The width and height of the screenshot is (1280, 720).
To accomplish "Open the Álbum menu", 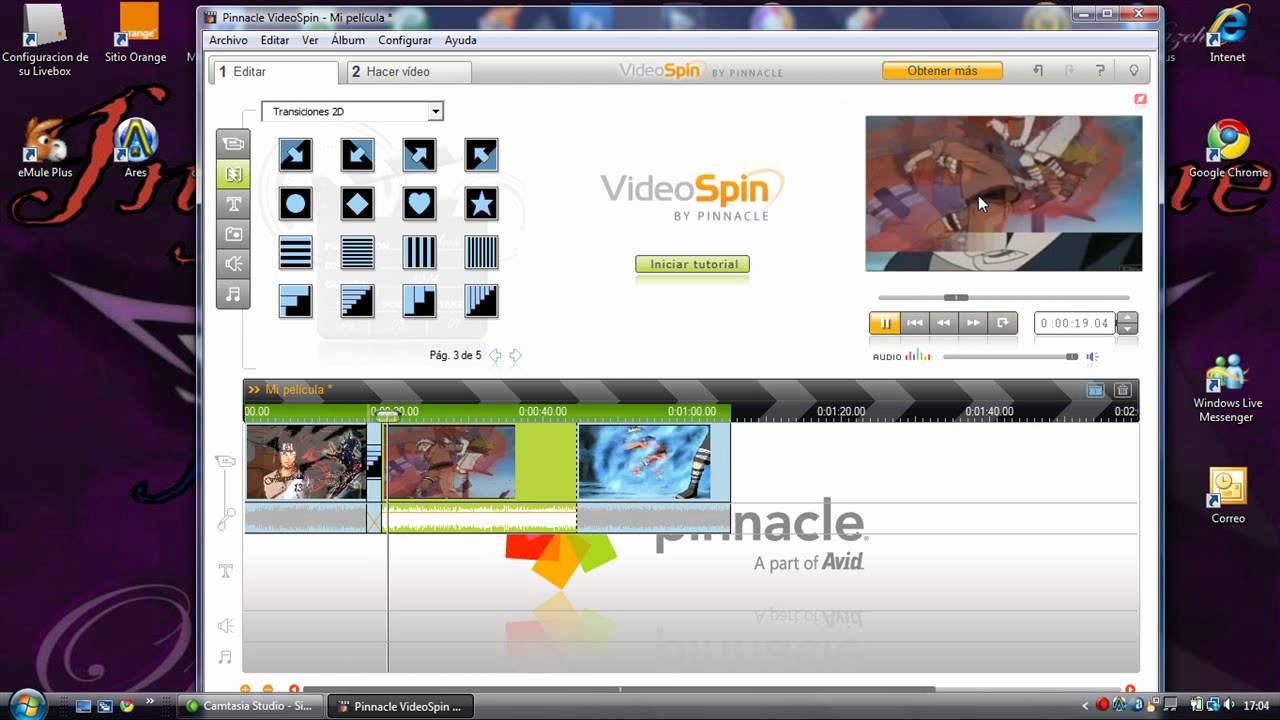I will coord(348,40).
